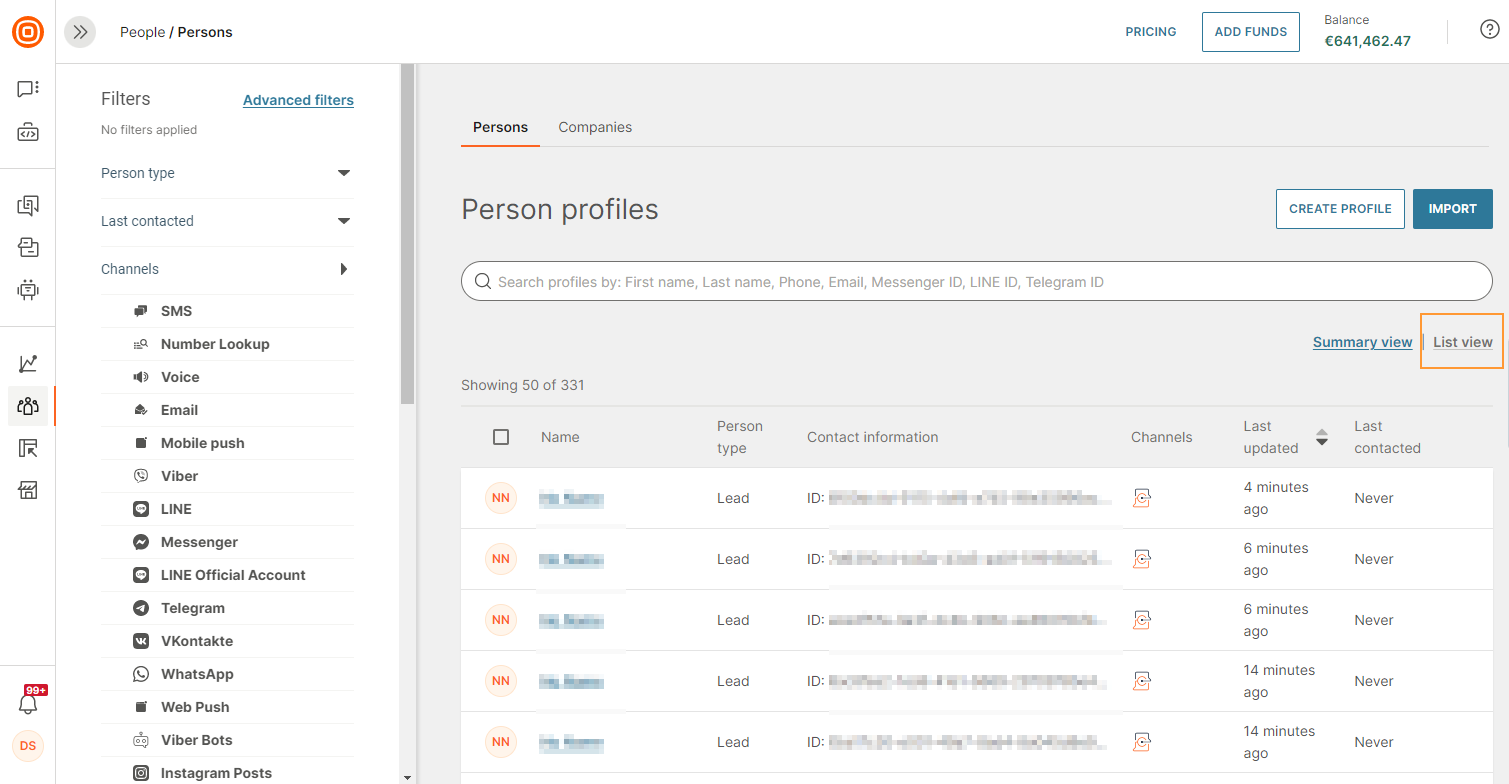Click the DS user avatar
This screenshot has height=784, width=1509.
pyautogui.click(x=28, y=746)
